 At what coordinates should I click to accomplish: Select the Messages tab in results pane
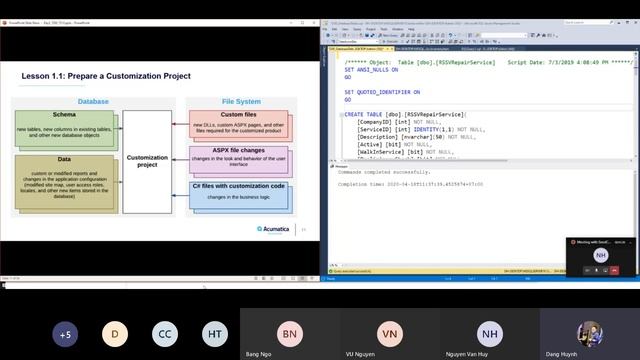340,166
